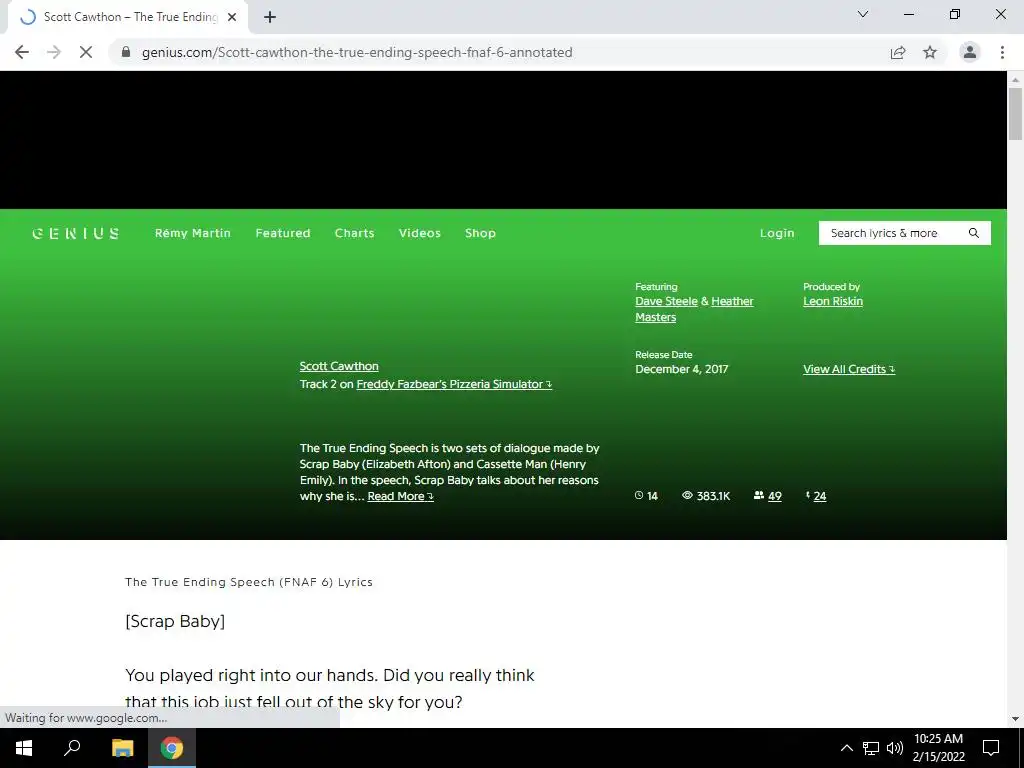This screenshot has width=1024, height=768.
Task: Share this page icon in address bar
Action: tap(898, 52)
